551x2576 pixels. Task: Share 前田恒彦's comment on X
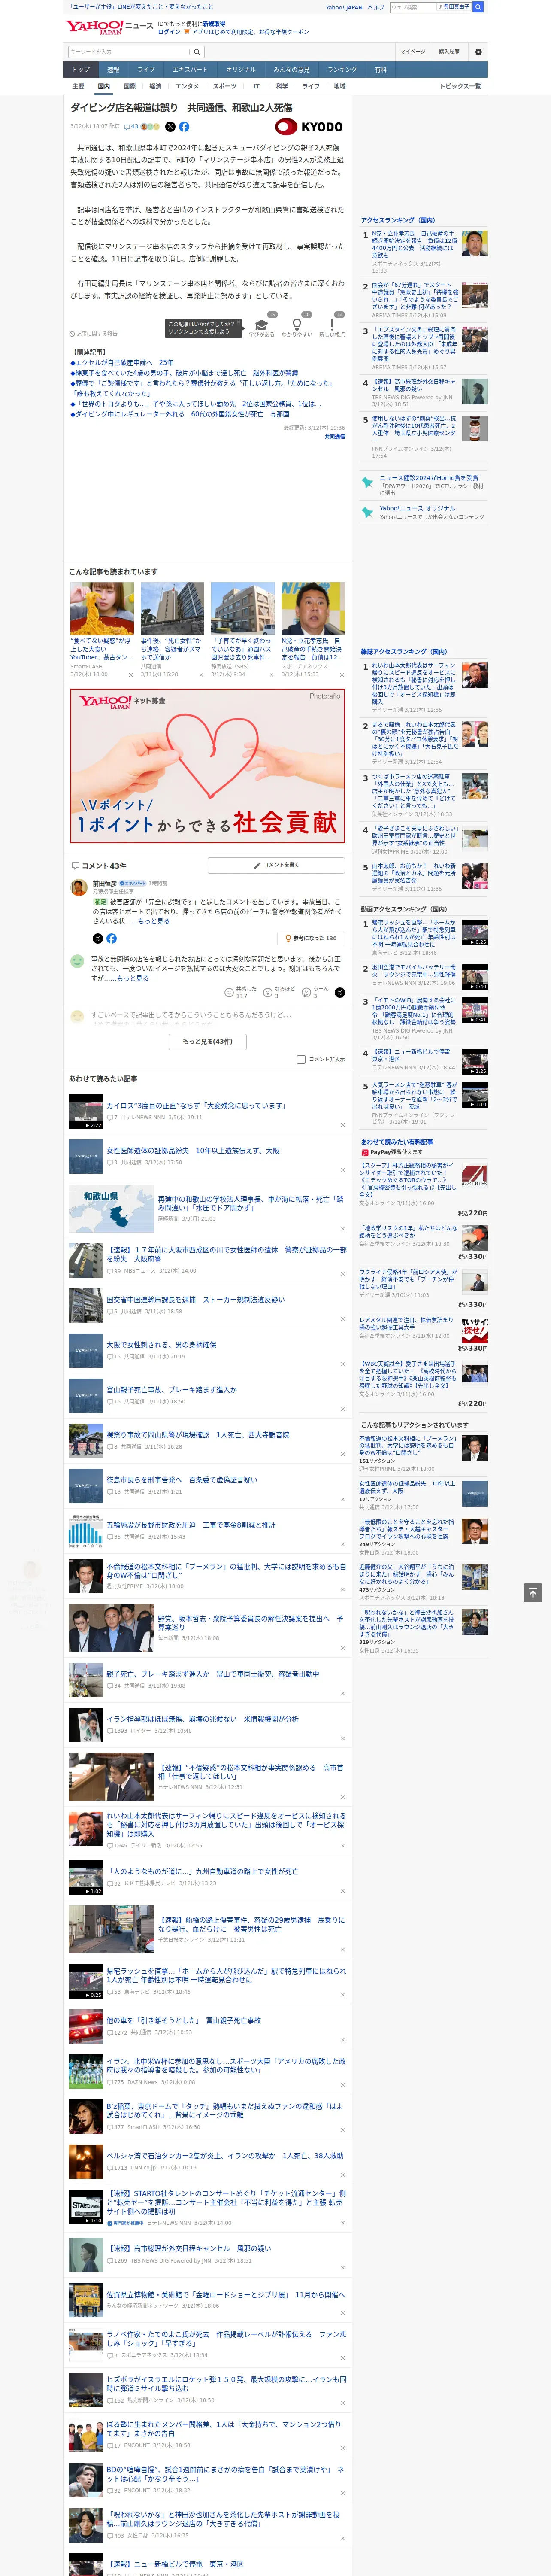(x=97, y=938)
